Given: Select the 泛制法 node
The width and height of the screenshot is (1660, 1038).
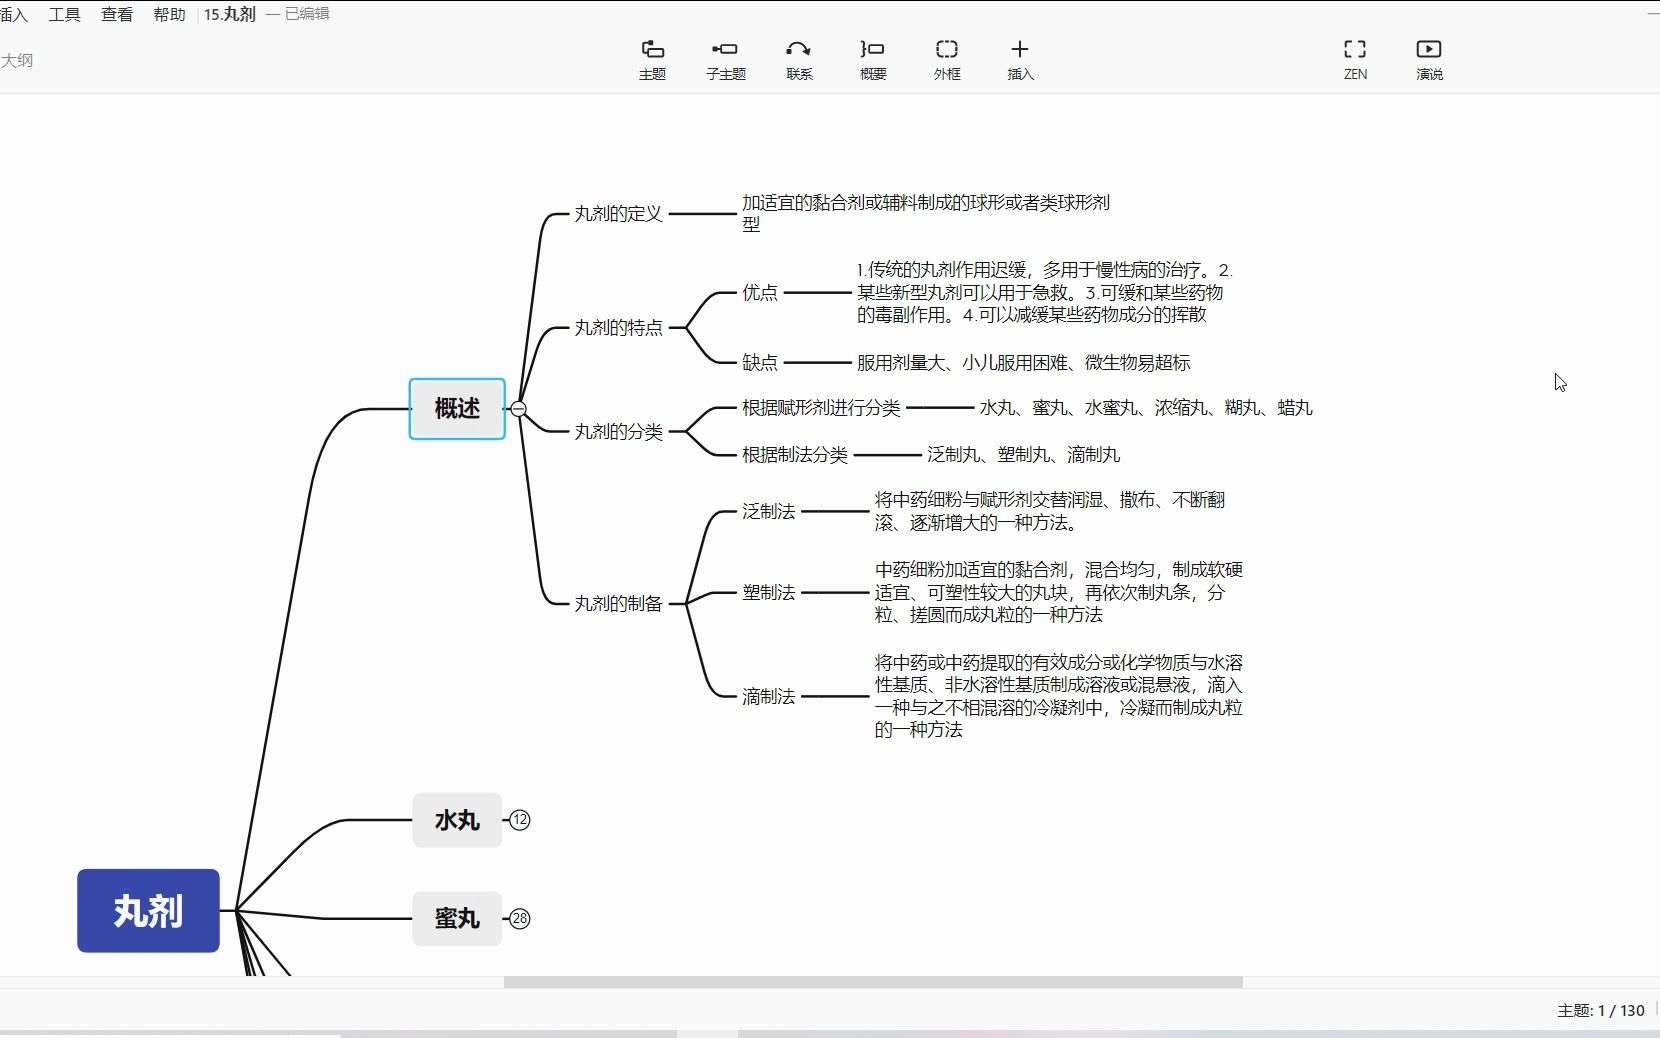Looking at the screenshot, I should 768,512.
